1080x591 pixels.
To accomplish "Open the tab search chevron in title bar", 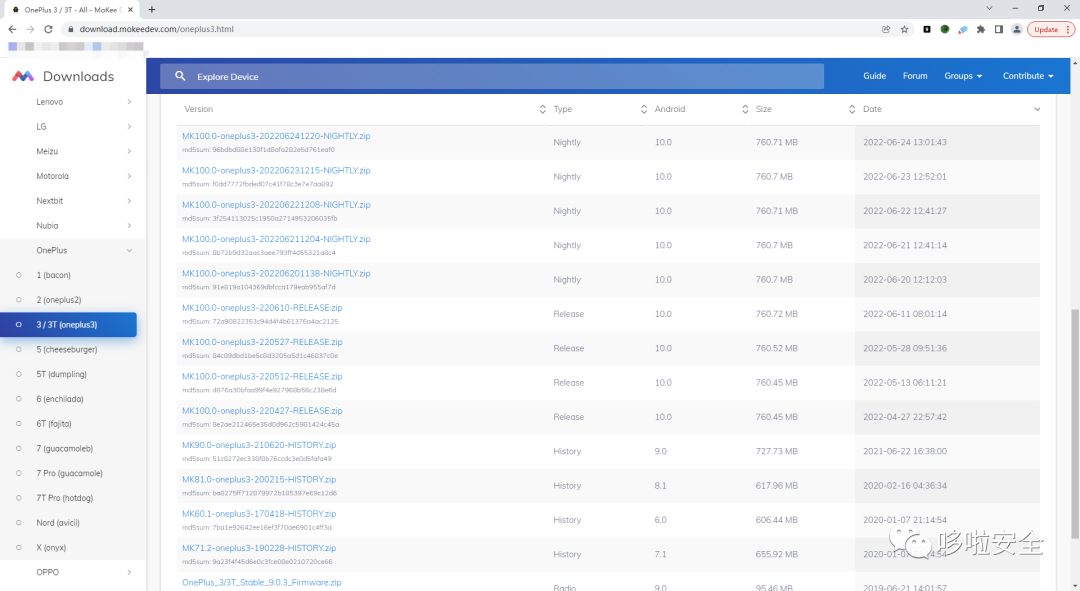I will click(989, 8).
